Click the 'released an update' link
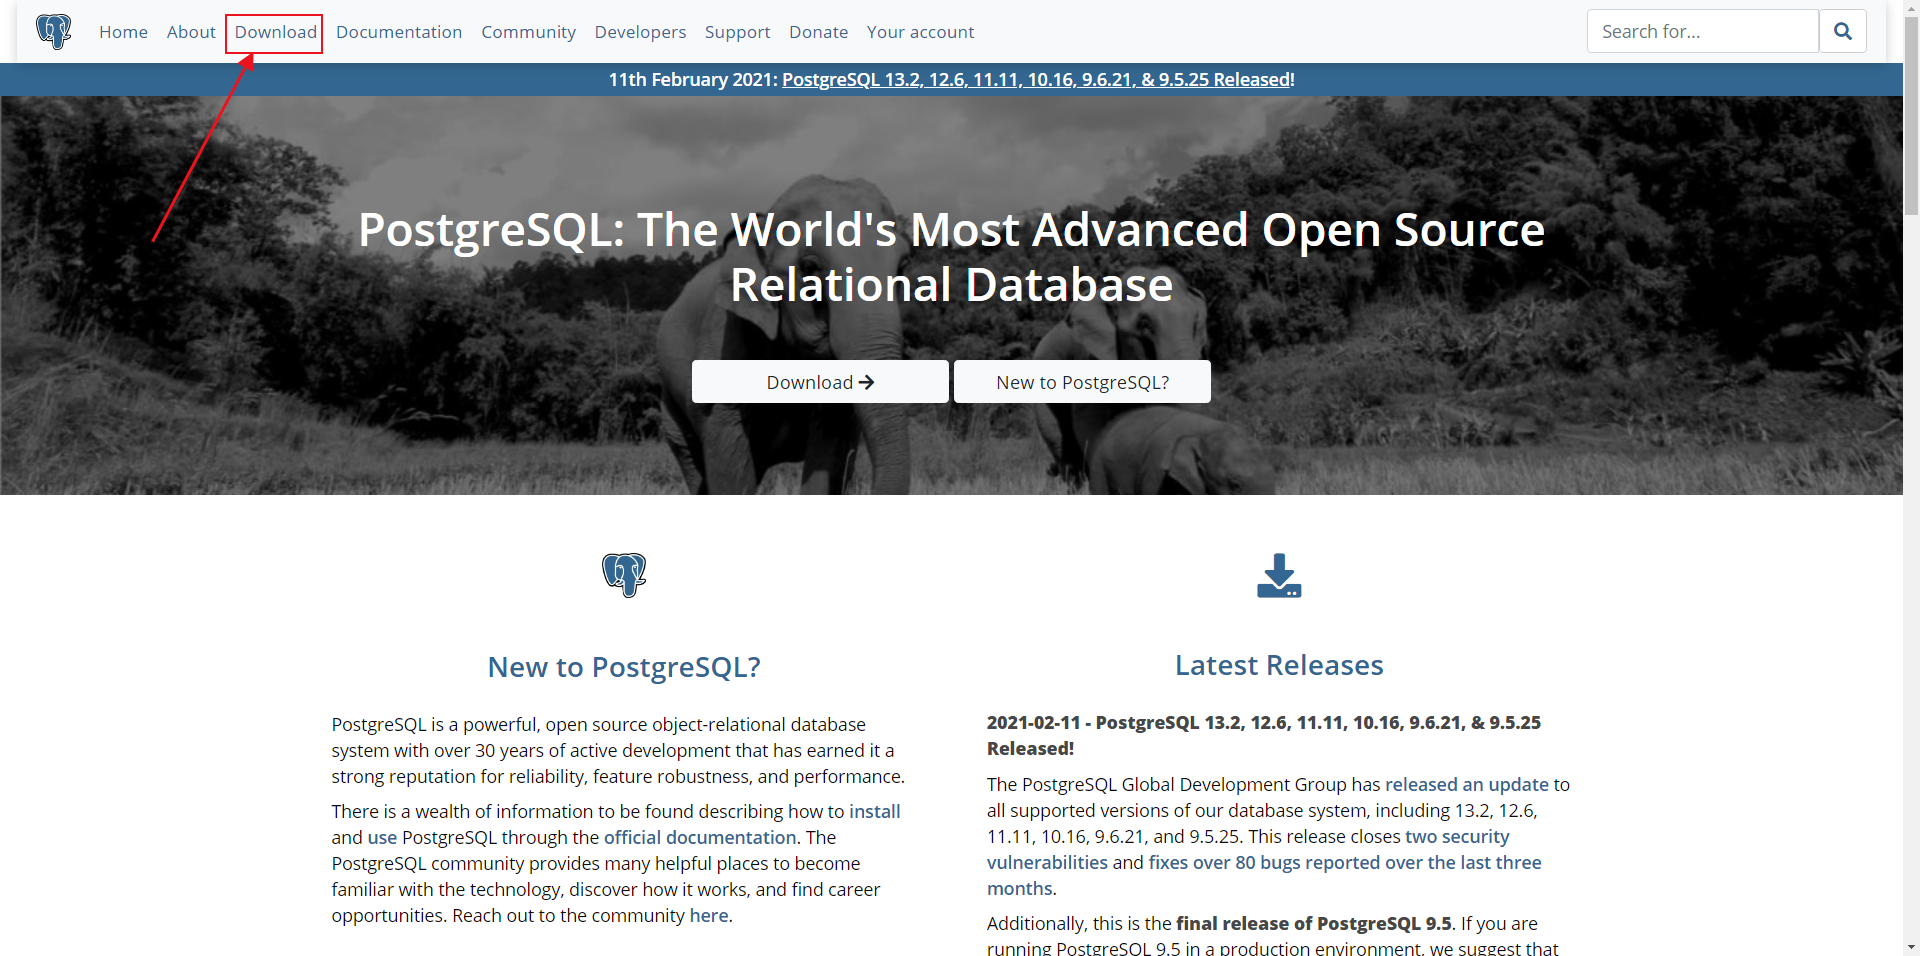This screenshot has width=1920, height=956. tap(1469, 784)
